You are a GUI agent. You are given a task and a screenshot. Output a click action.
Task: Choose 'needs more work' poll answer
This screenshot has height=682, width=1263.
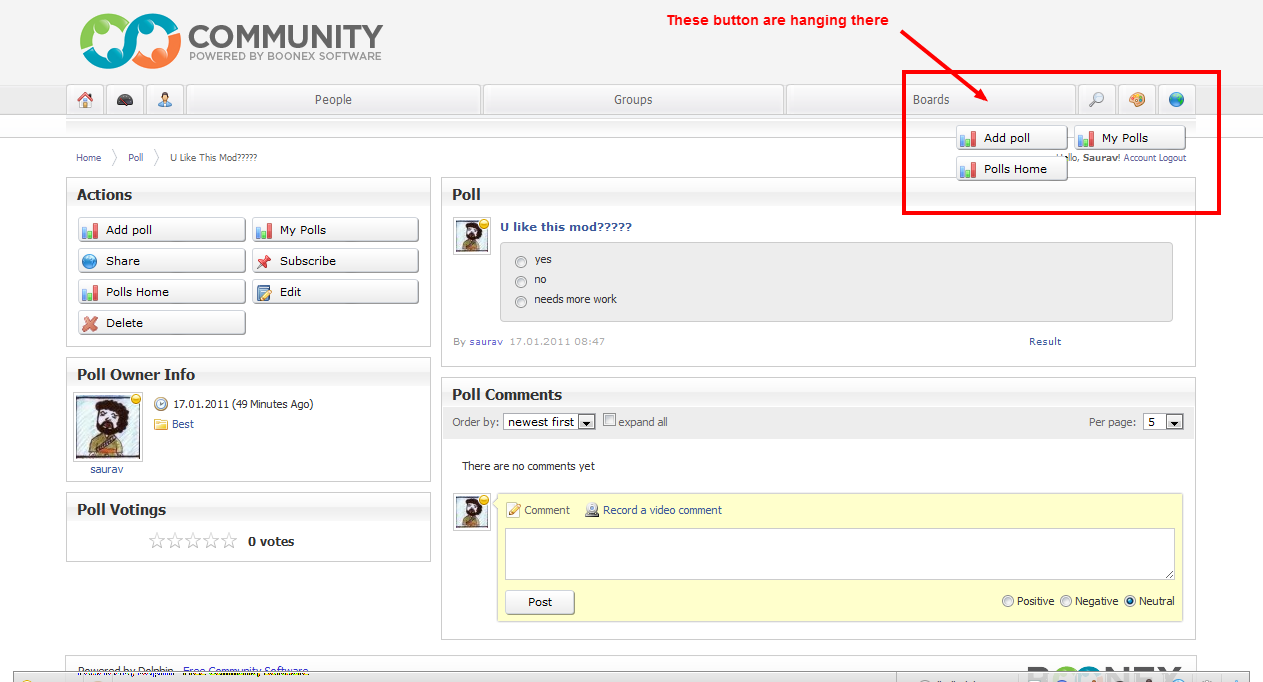coord(521,301)
